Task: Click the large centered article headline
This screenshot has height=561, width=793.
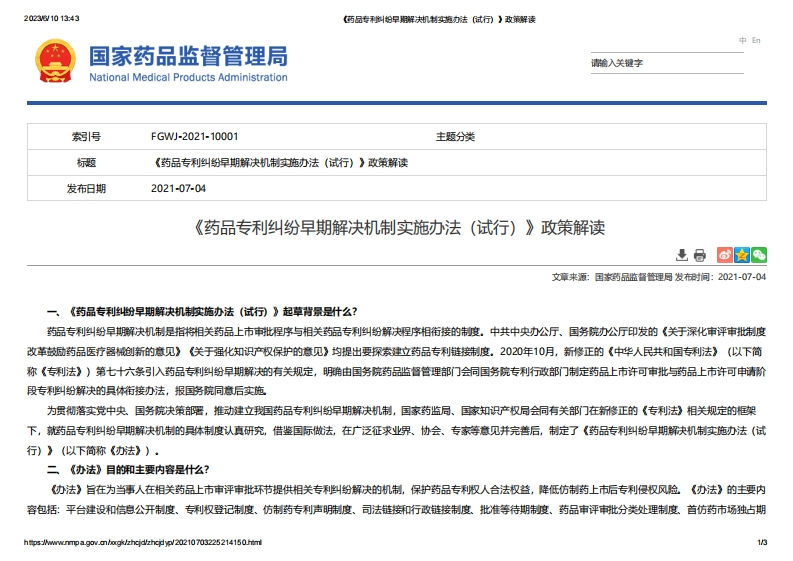Action: click(396, 227)
